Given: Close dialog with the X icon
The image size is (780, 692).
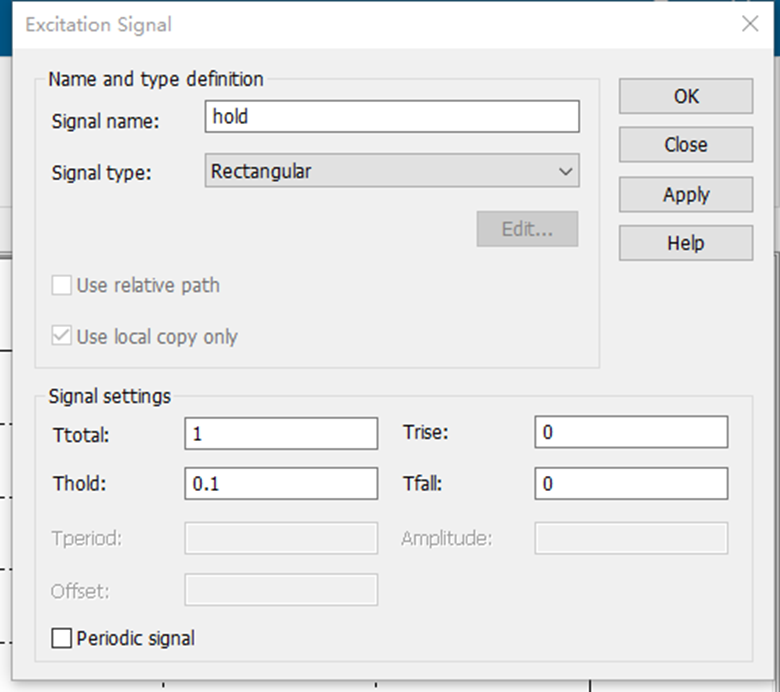Looking at the screenshot, I should pyautogui.click(x=750, y=24).
